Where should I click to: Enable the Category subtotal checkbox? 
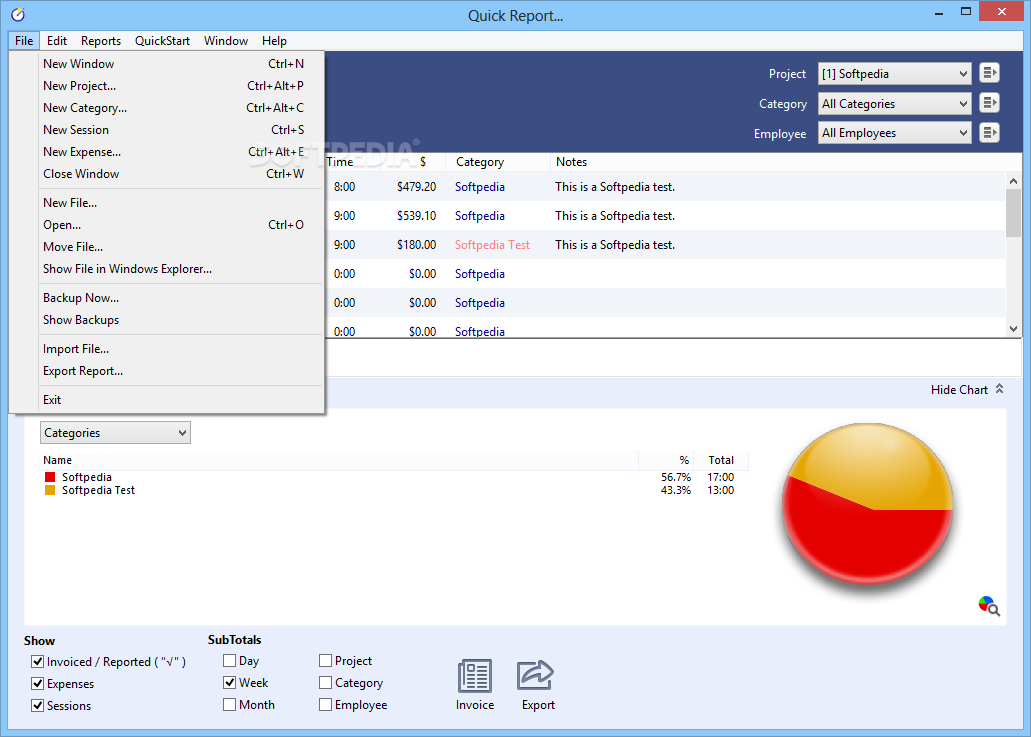325,683
